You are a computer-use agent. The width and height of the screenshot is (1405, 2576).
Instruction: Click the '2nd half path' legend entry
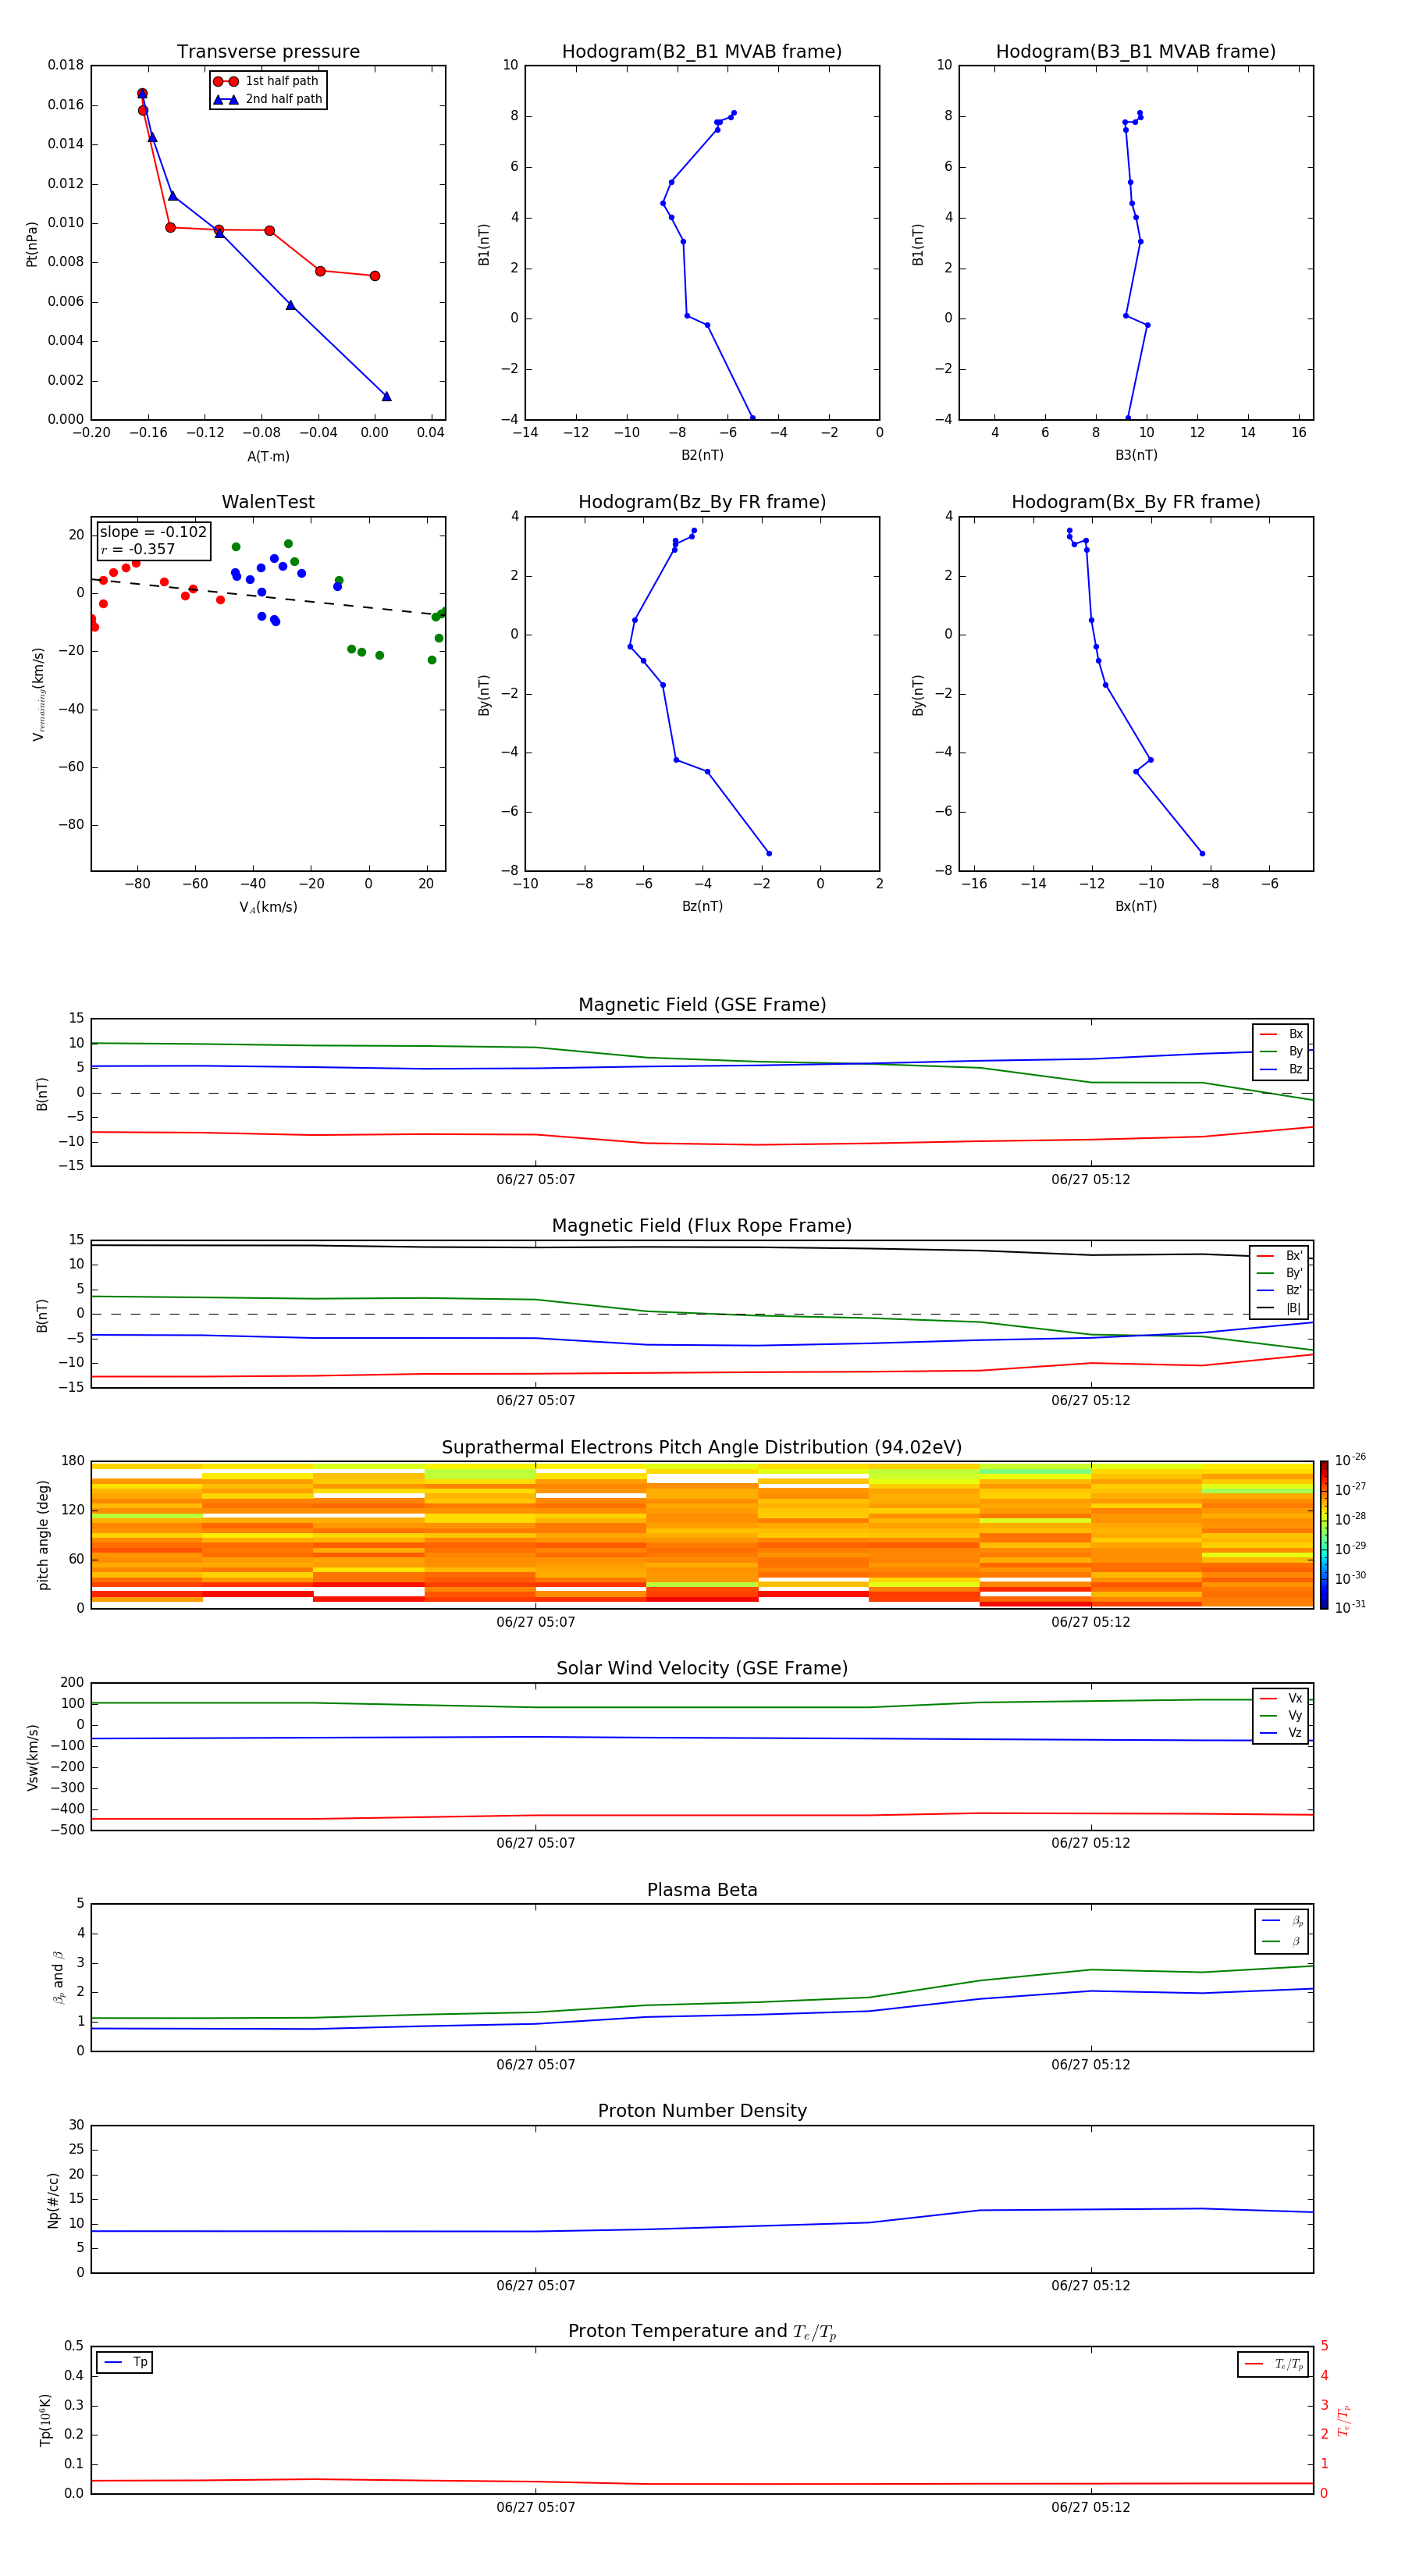pos(267,99)
